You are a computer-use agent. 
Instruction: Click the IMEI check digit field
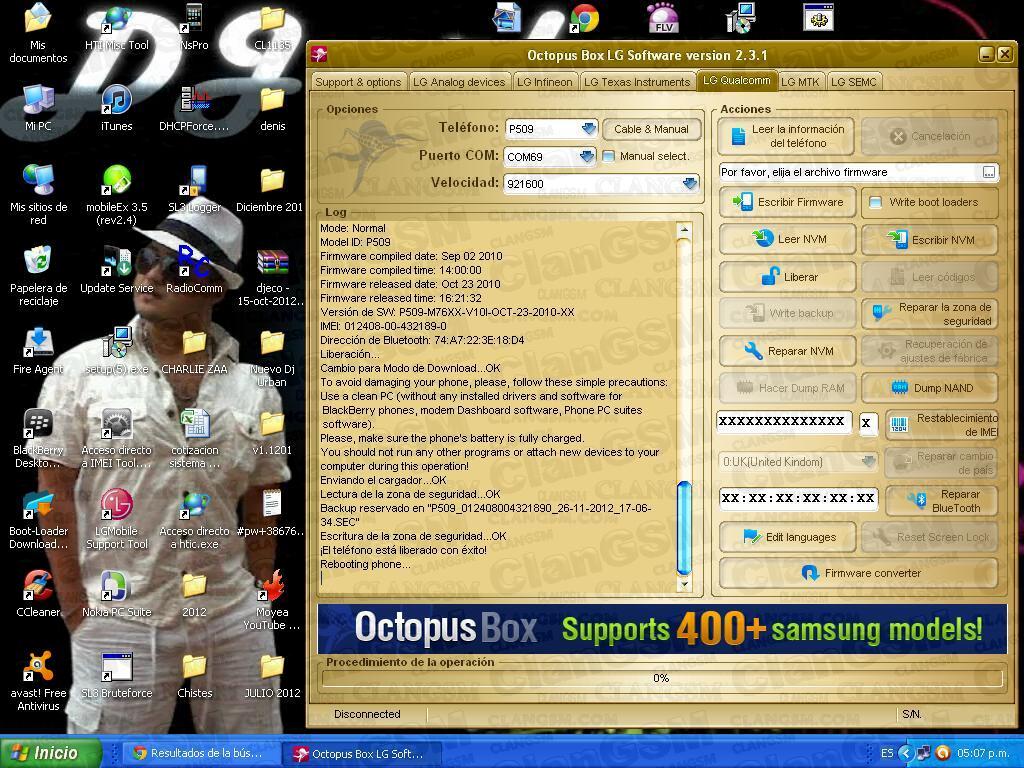pyautogui.click(x=867, y=423)
